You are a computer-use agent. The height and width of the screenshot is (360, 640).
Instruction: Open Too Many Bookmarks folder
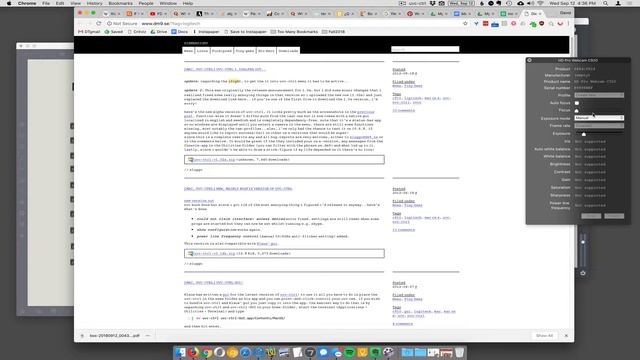click(x=294, y=31)
